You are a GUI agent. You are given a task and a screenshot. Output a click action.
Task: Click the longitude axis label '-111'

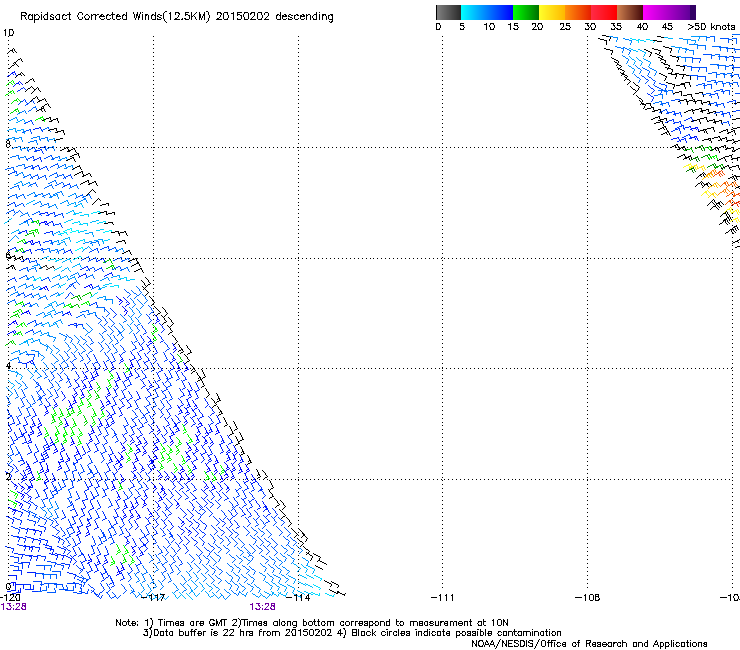click(x=443, y=598)
